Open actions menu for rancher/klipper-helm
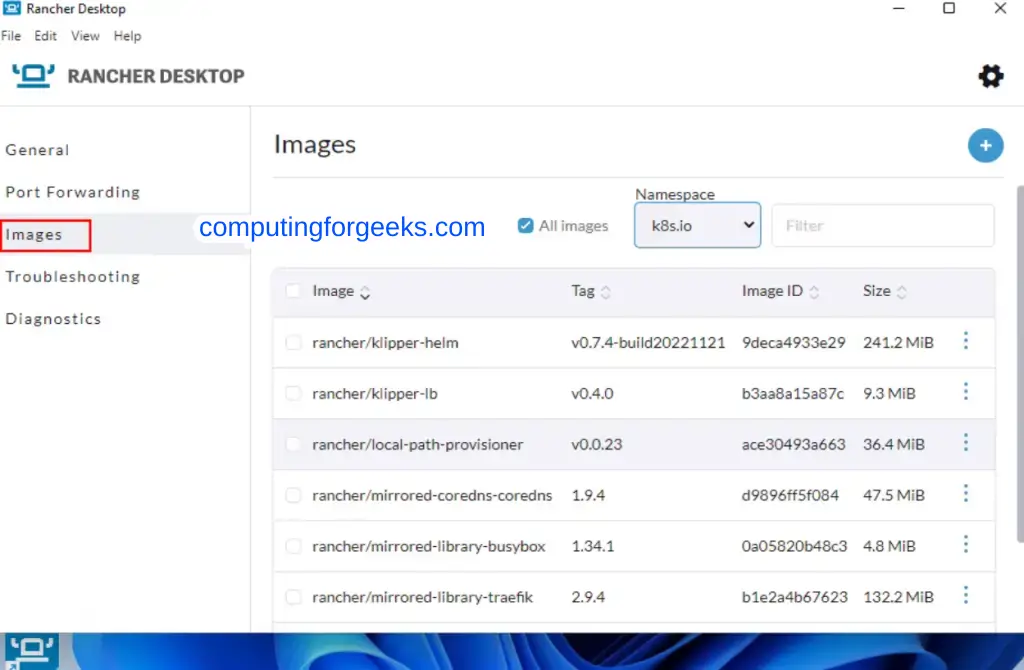 click(x=965, y=341)
